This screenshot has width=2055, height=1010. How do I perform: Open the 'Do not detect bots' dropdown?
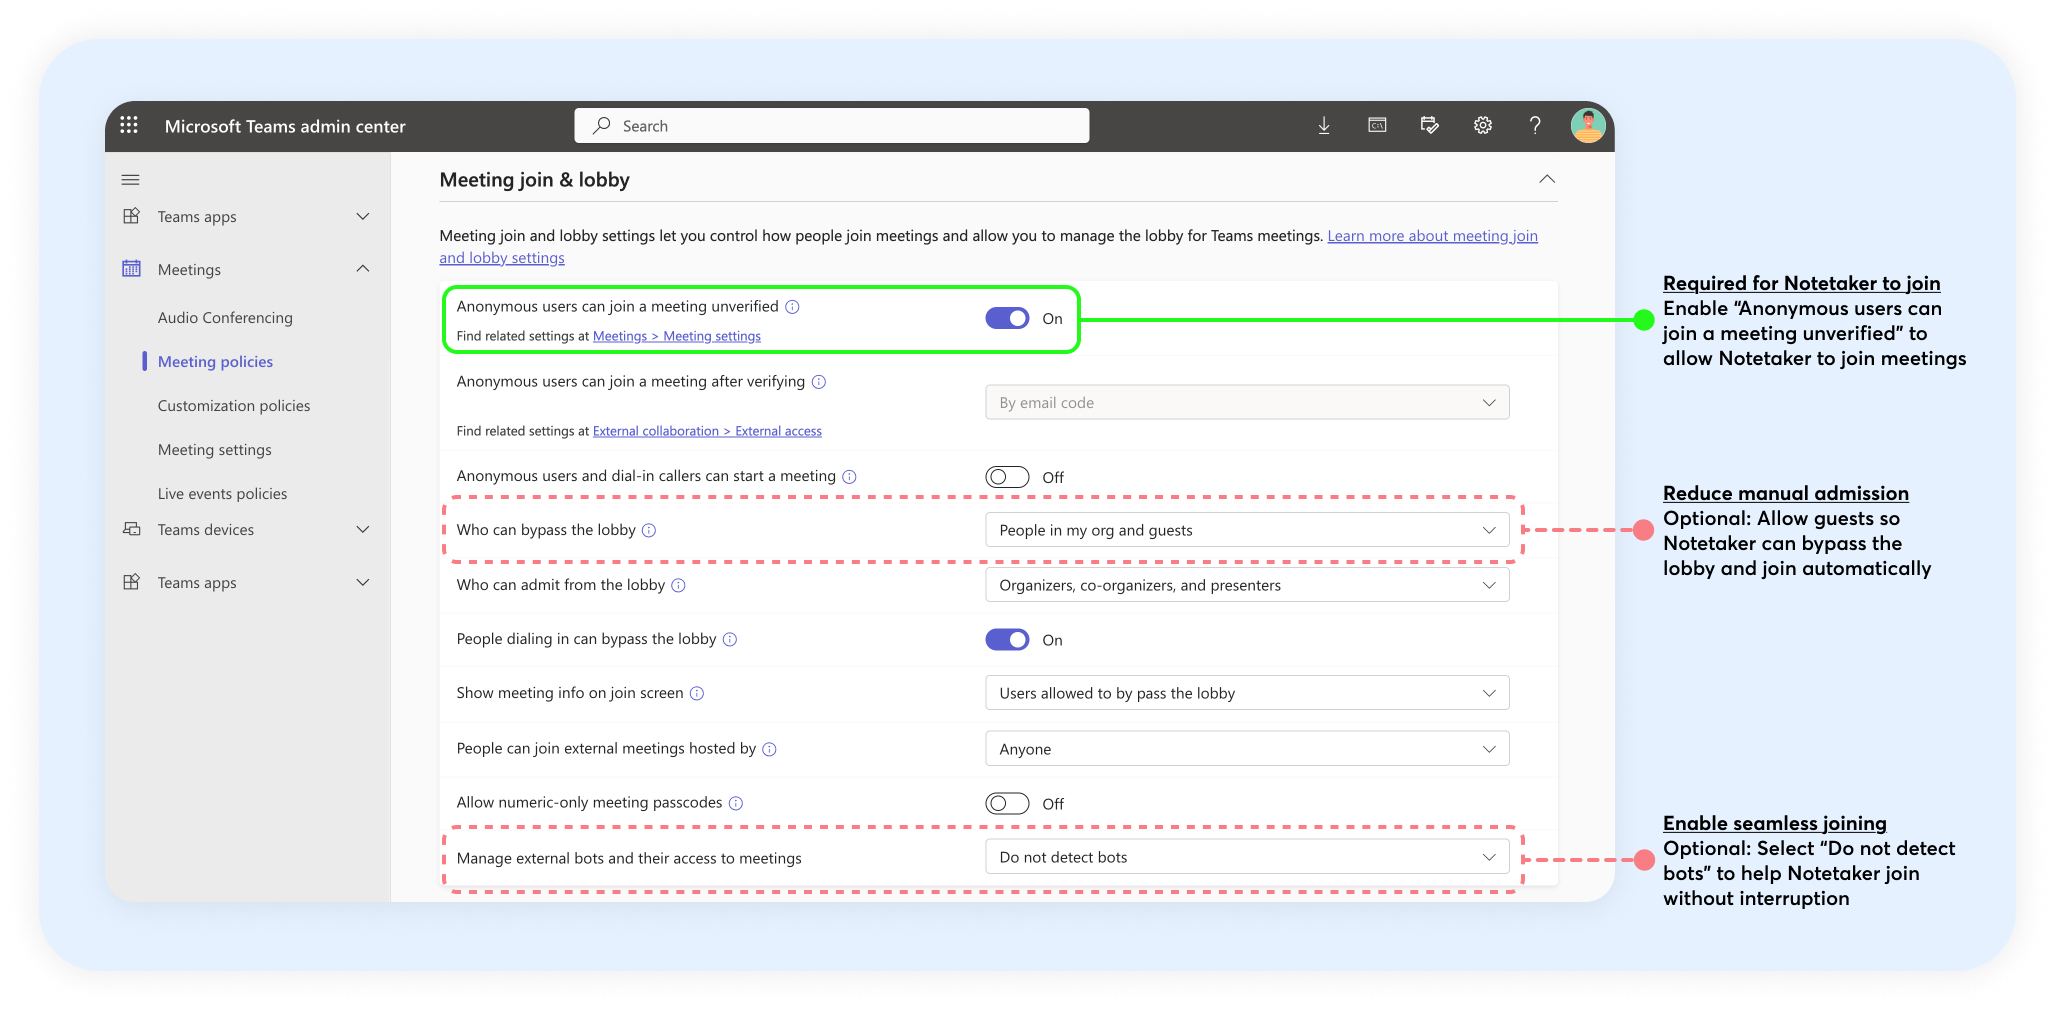coord(1247,857)
